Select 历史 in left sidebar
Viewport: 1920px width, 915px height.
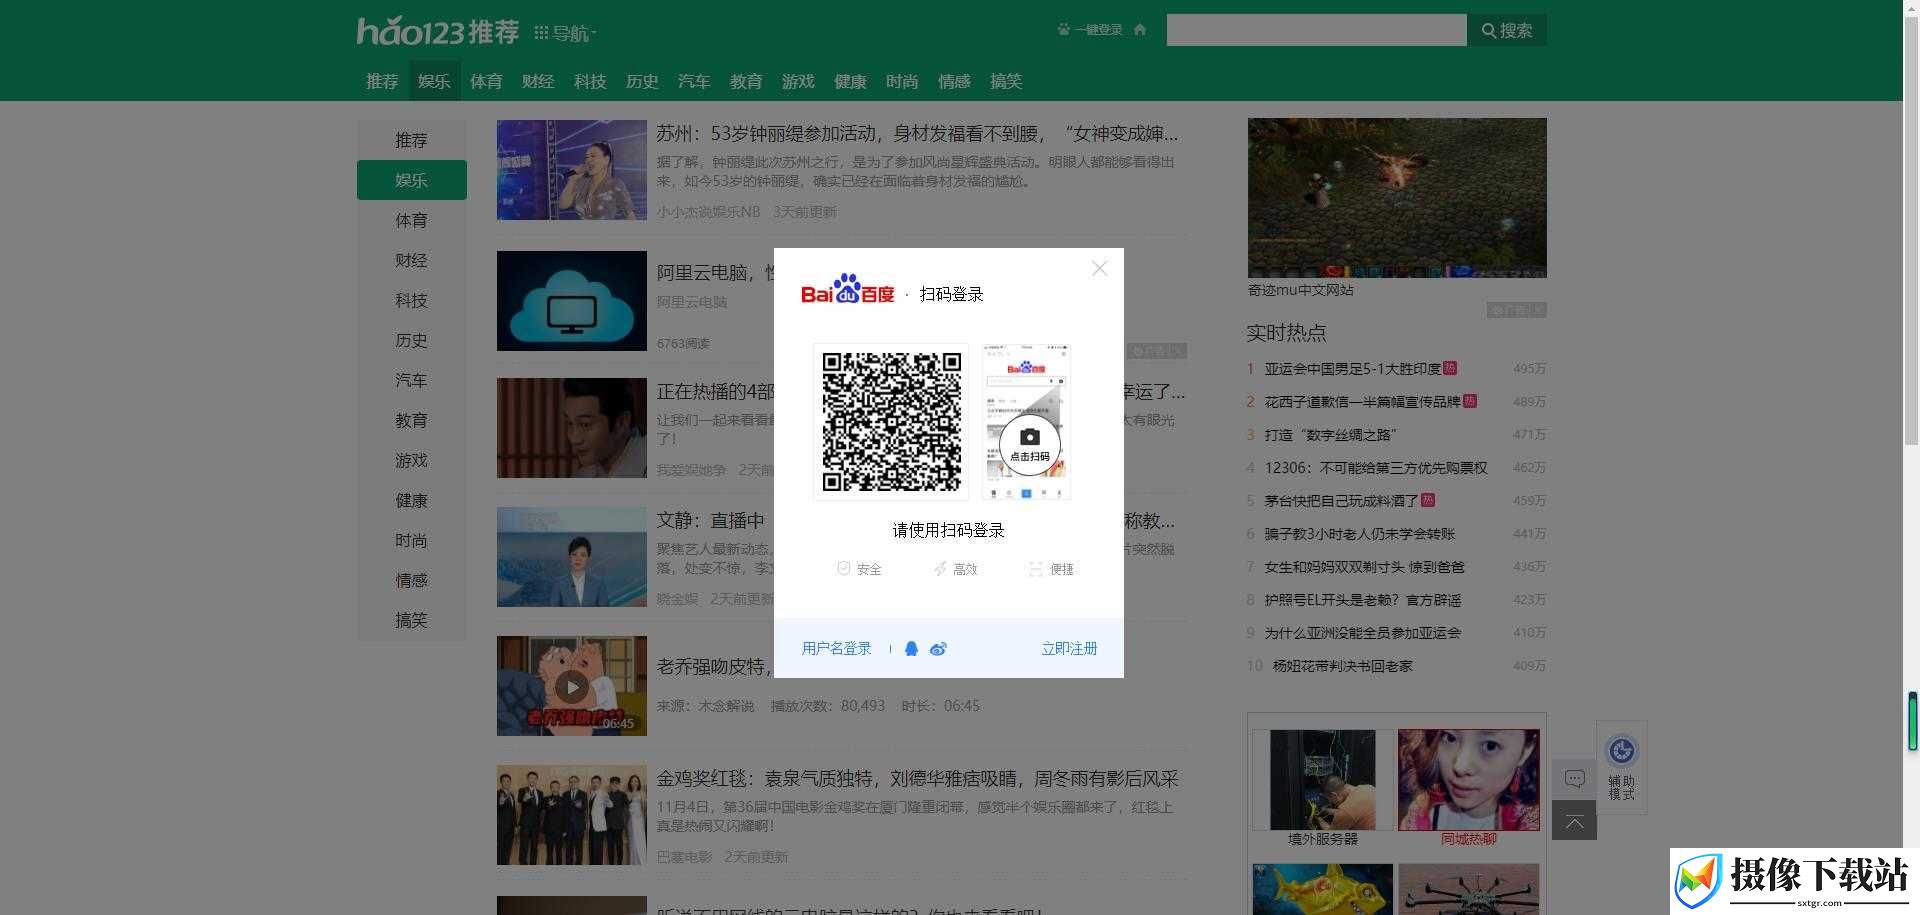click(411, 340)
